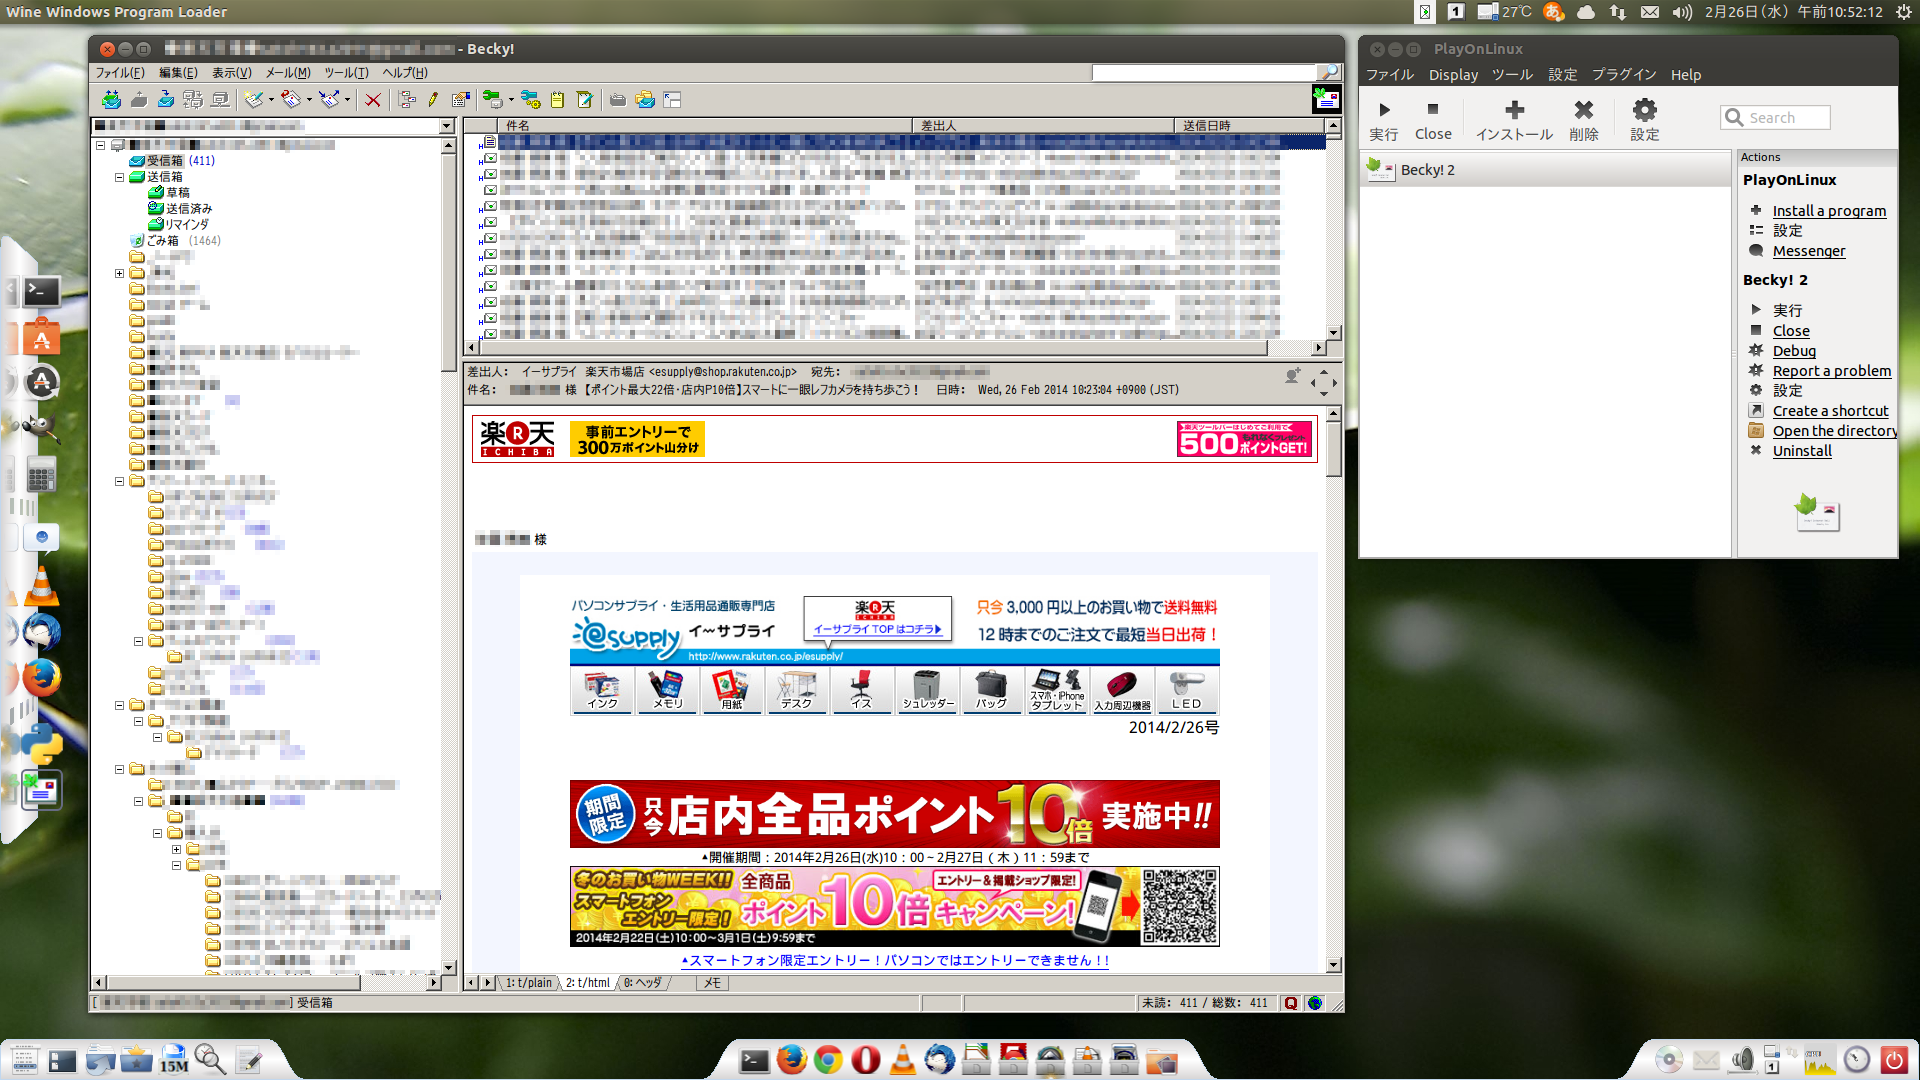The height and width of the screenshot is (1080, 1920).
Task: Click the compose new message icon
Action: coord(255,99)
